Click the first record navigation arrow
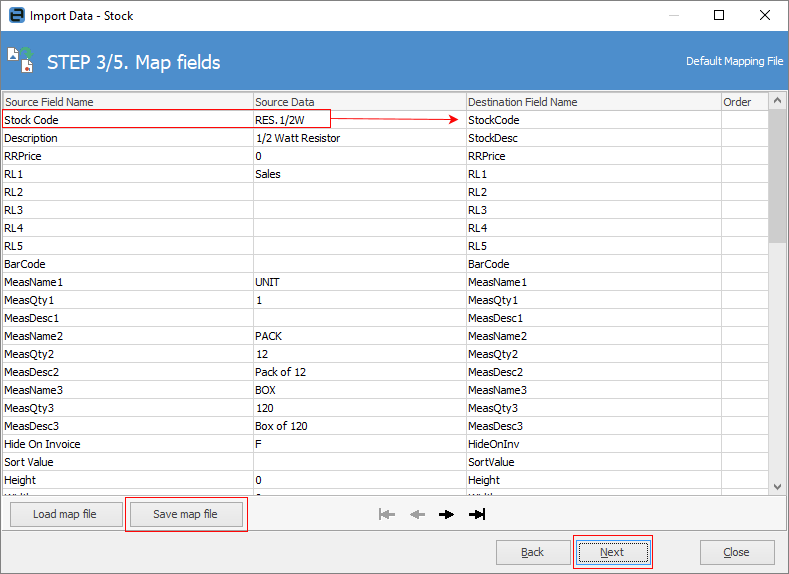The image size is (789, 574). point(386,514)
